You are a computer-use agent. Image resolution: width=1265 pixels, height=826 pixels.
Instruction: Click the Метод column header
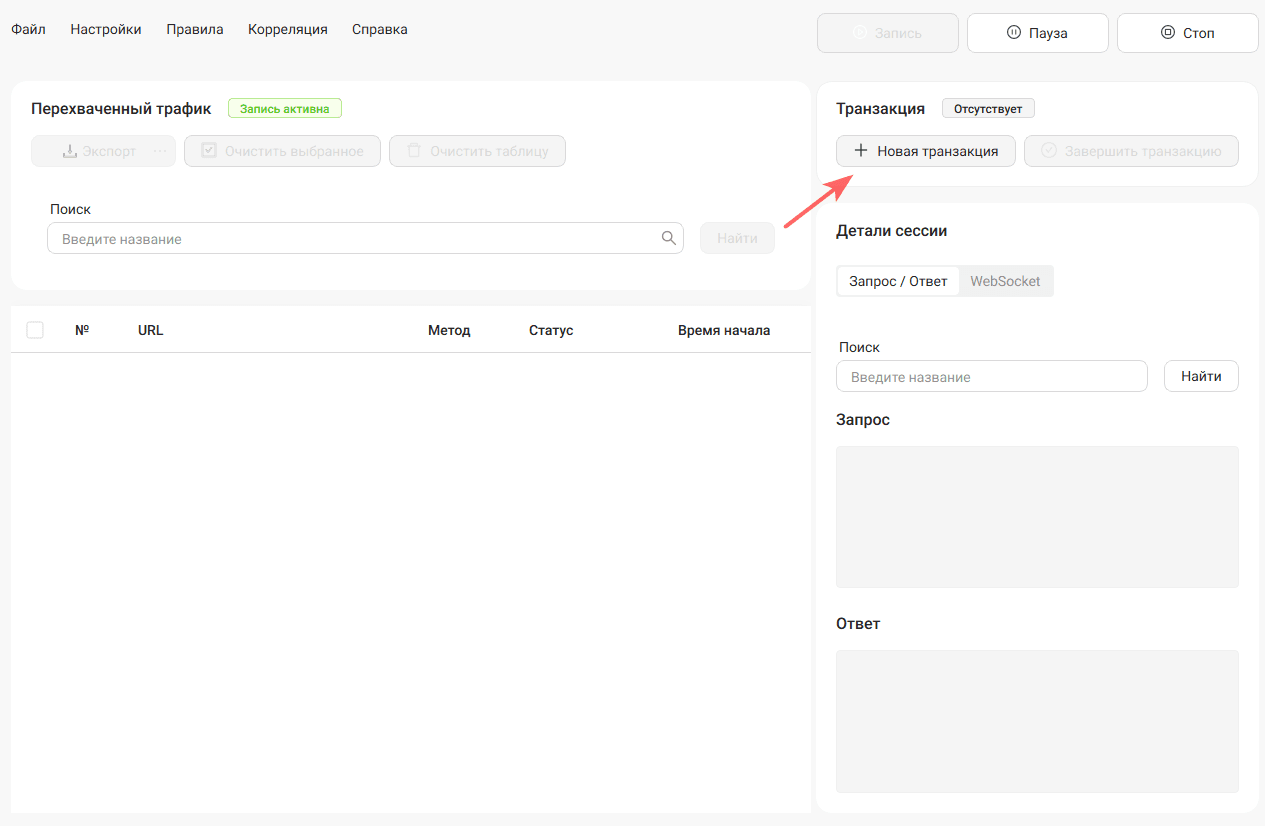click(449, 330)
